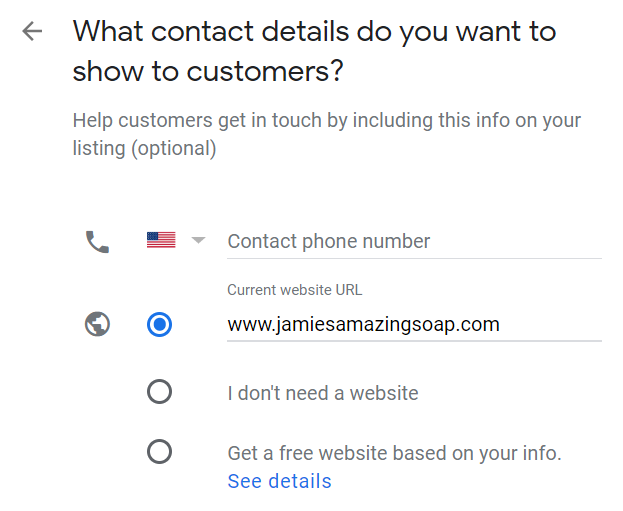Image resolution: width=623 pixels, height=511 pixels.
Task: Click "Get a free website based on your info" text
Action: pyautogui.click(x=394, y=453)
